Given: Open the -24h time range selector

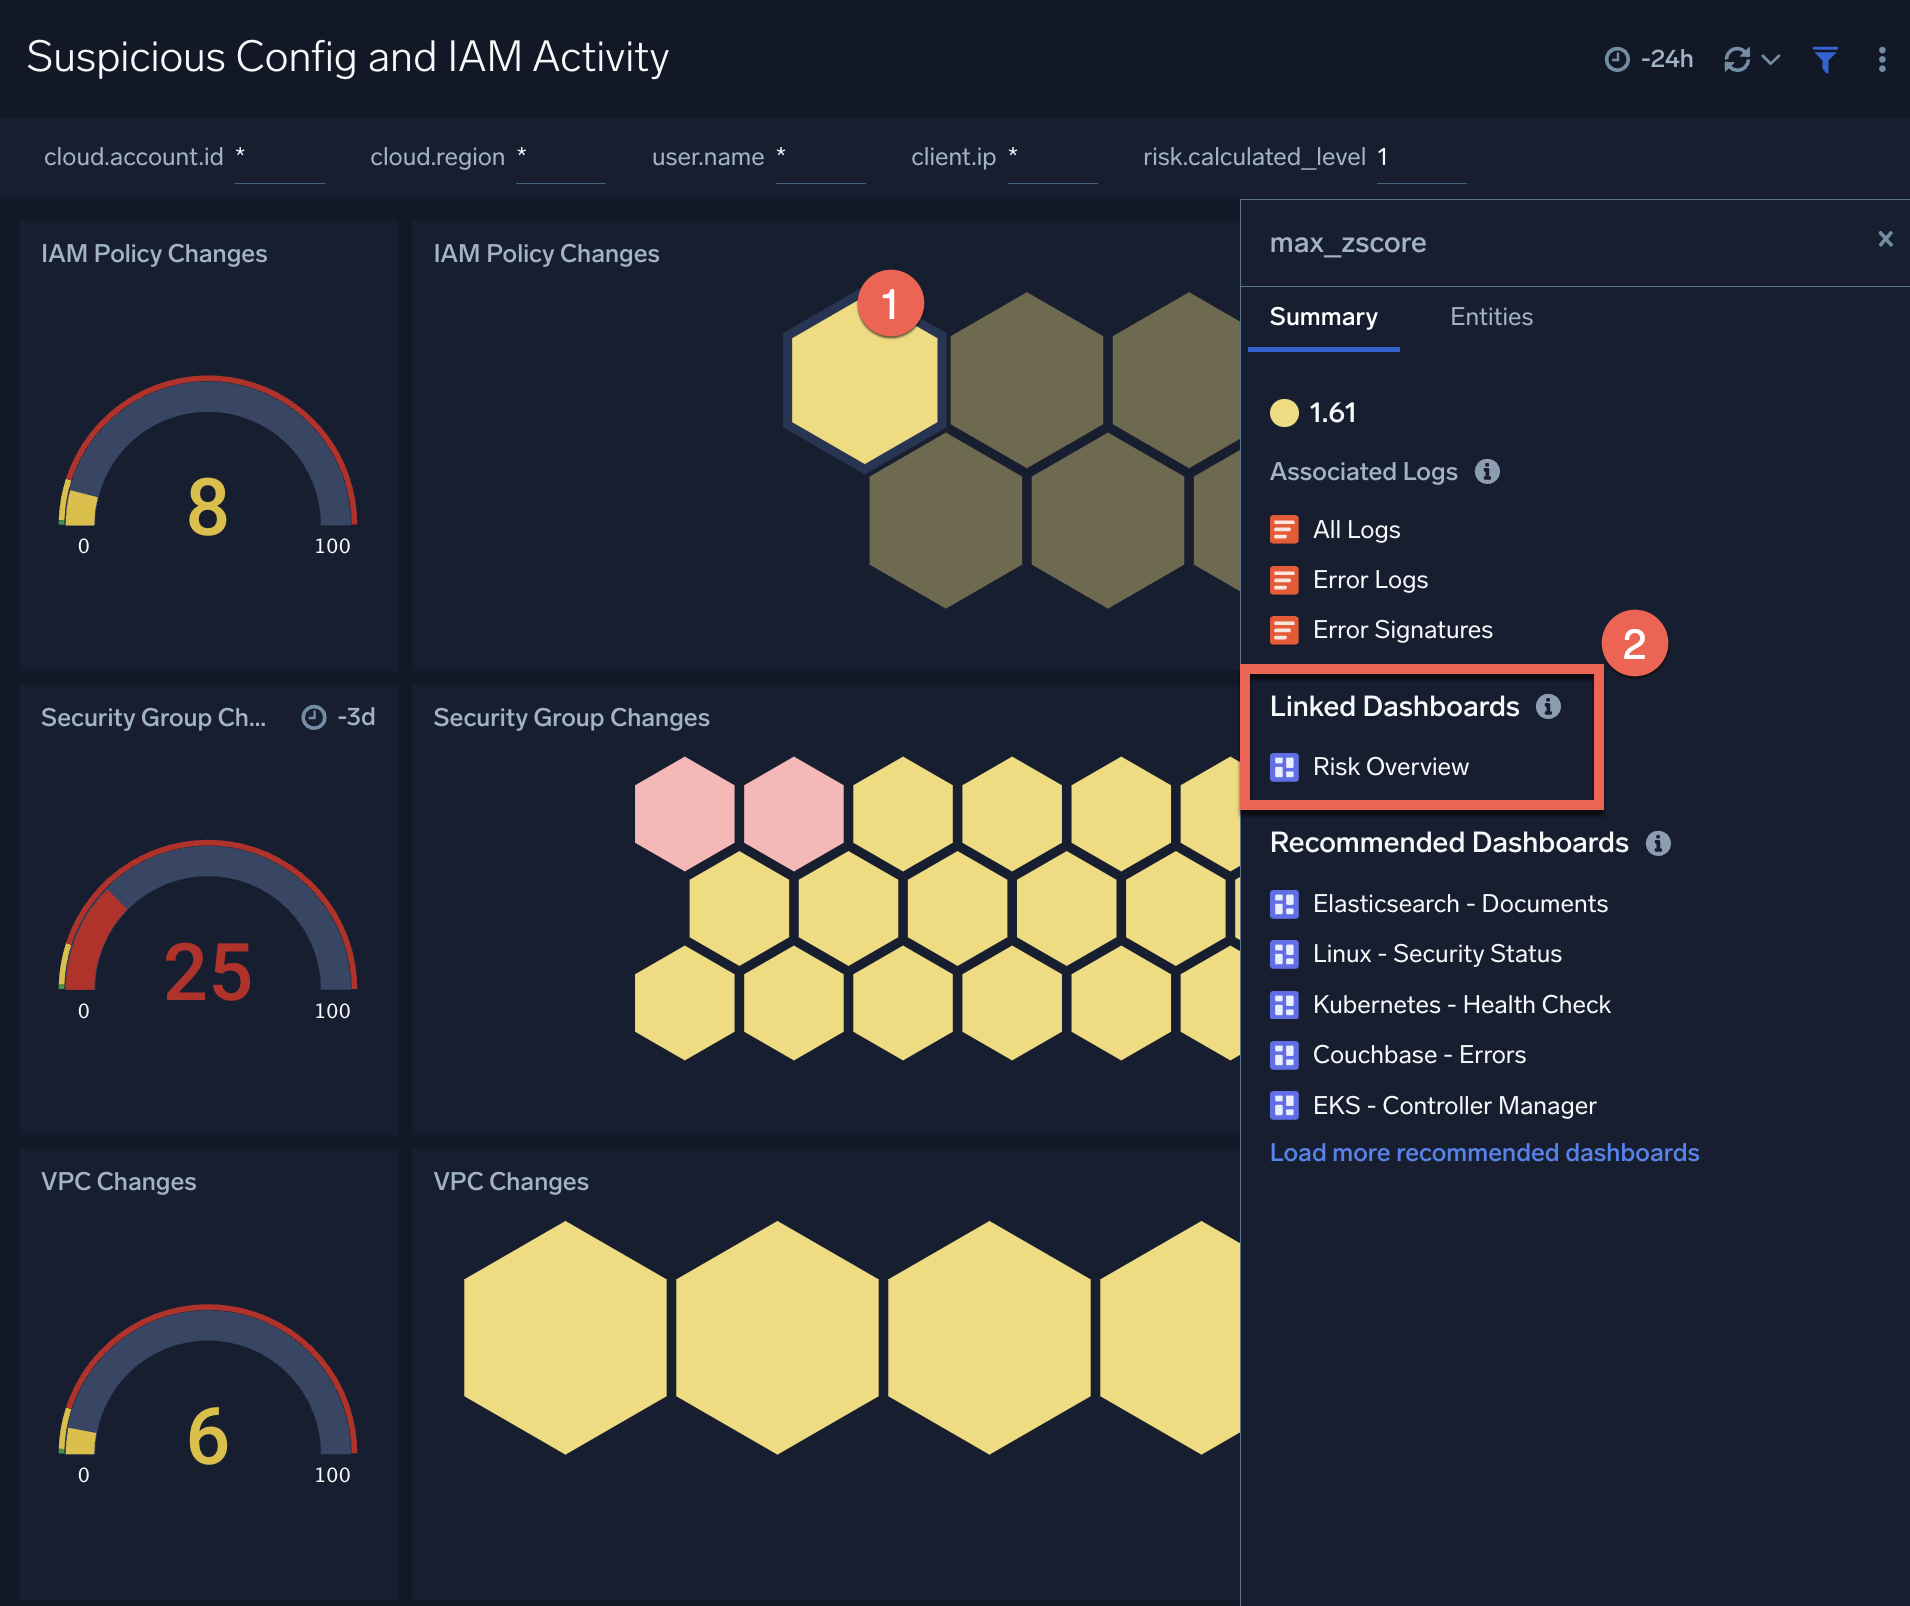Looking at the screenshot, I should click(1650, 59).
